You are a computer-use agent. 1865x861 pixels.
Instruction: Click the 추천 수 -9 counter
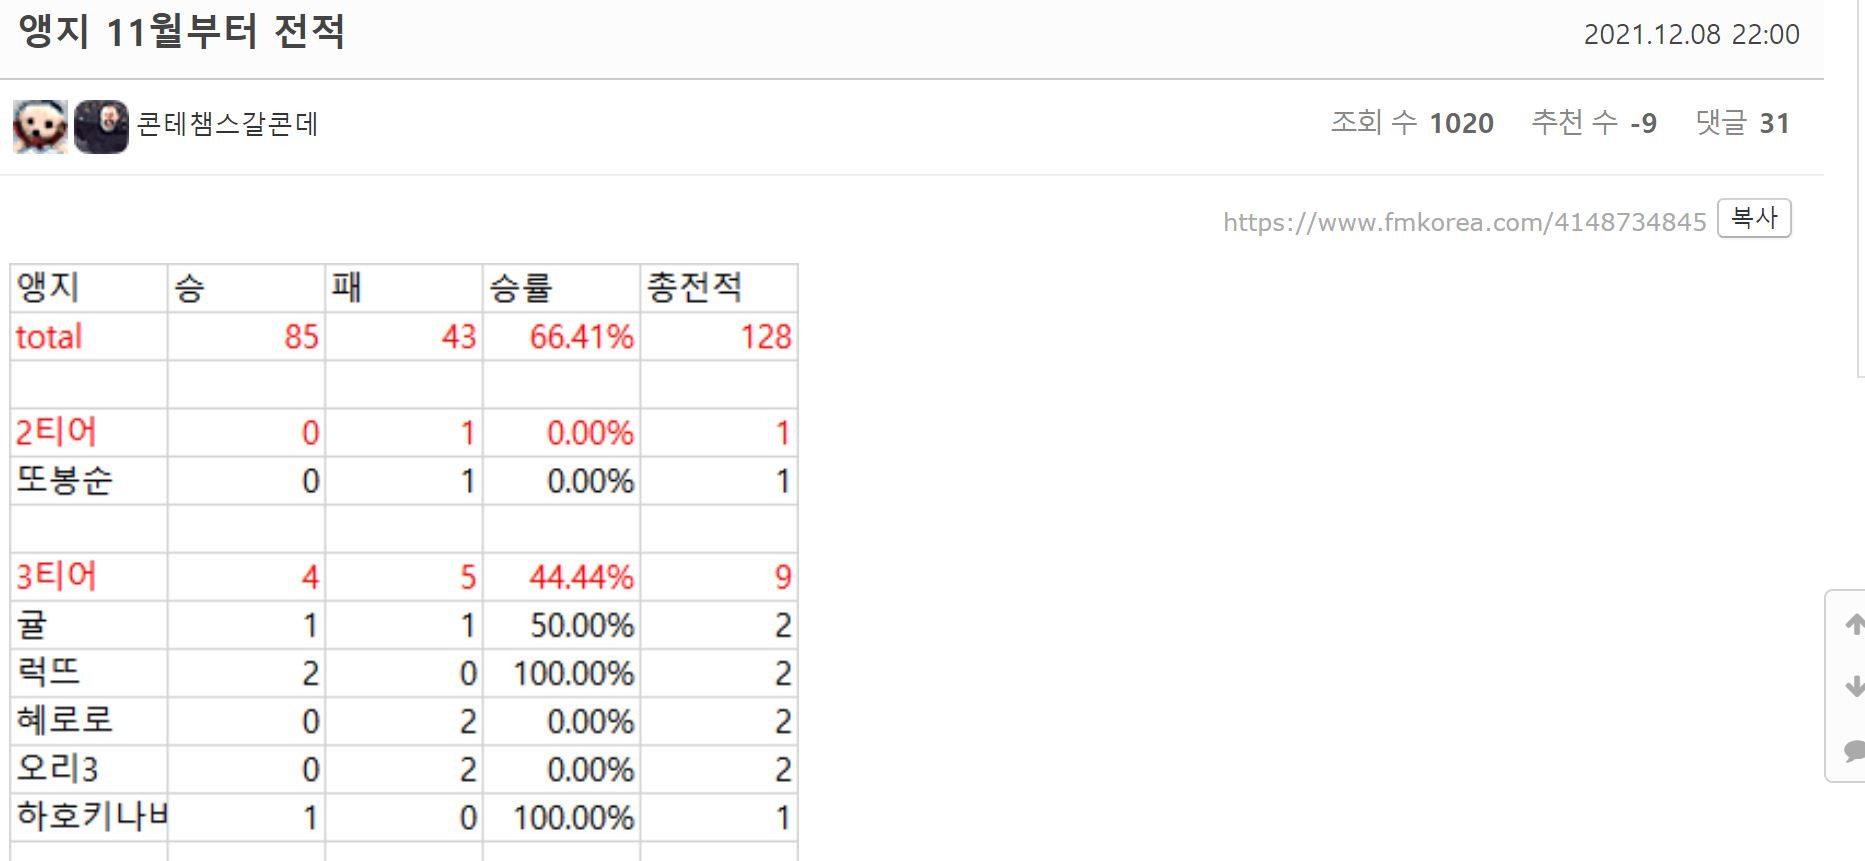(x=1594, y=123)
